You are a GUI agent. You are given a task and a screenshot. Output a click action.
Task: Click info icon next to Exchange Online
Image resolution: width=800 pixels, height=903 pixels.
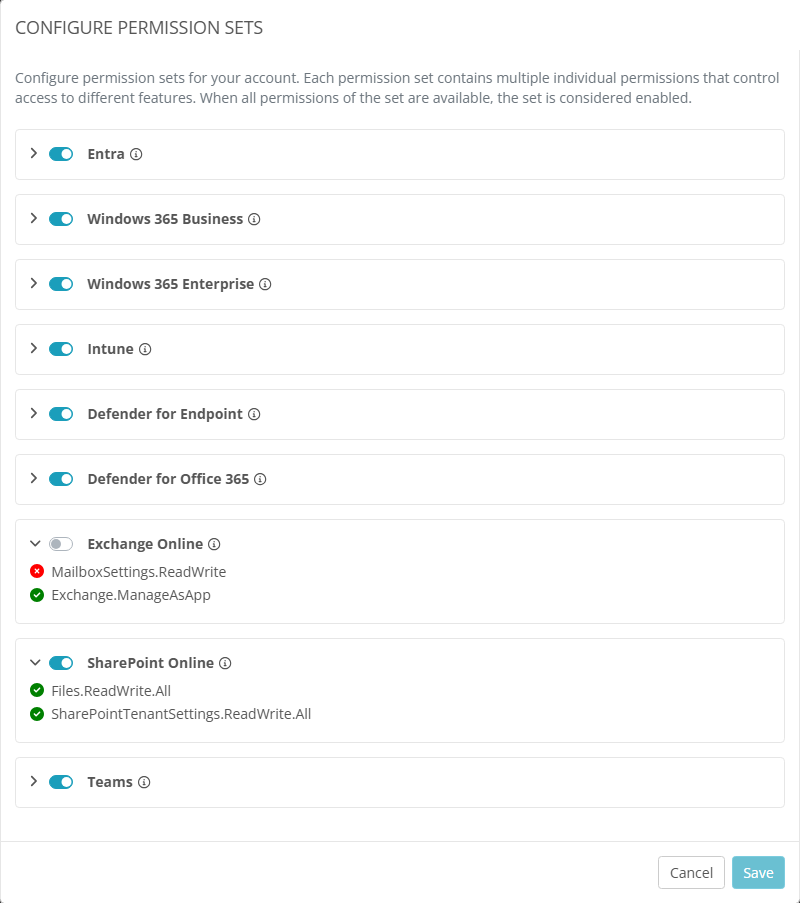[x=214, y=545]
